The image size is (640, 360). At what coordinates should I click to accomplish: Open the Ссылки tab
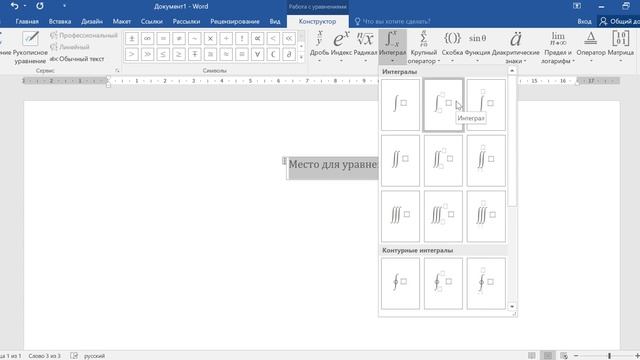click(151, 21)
